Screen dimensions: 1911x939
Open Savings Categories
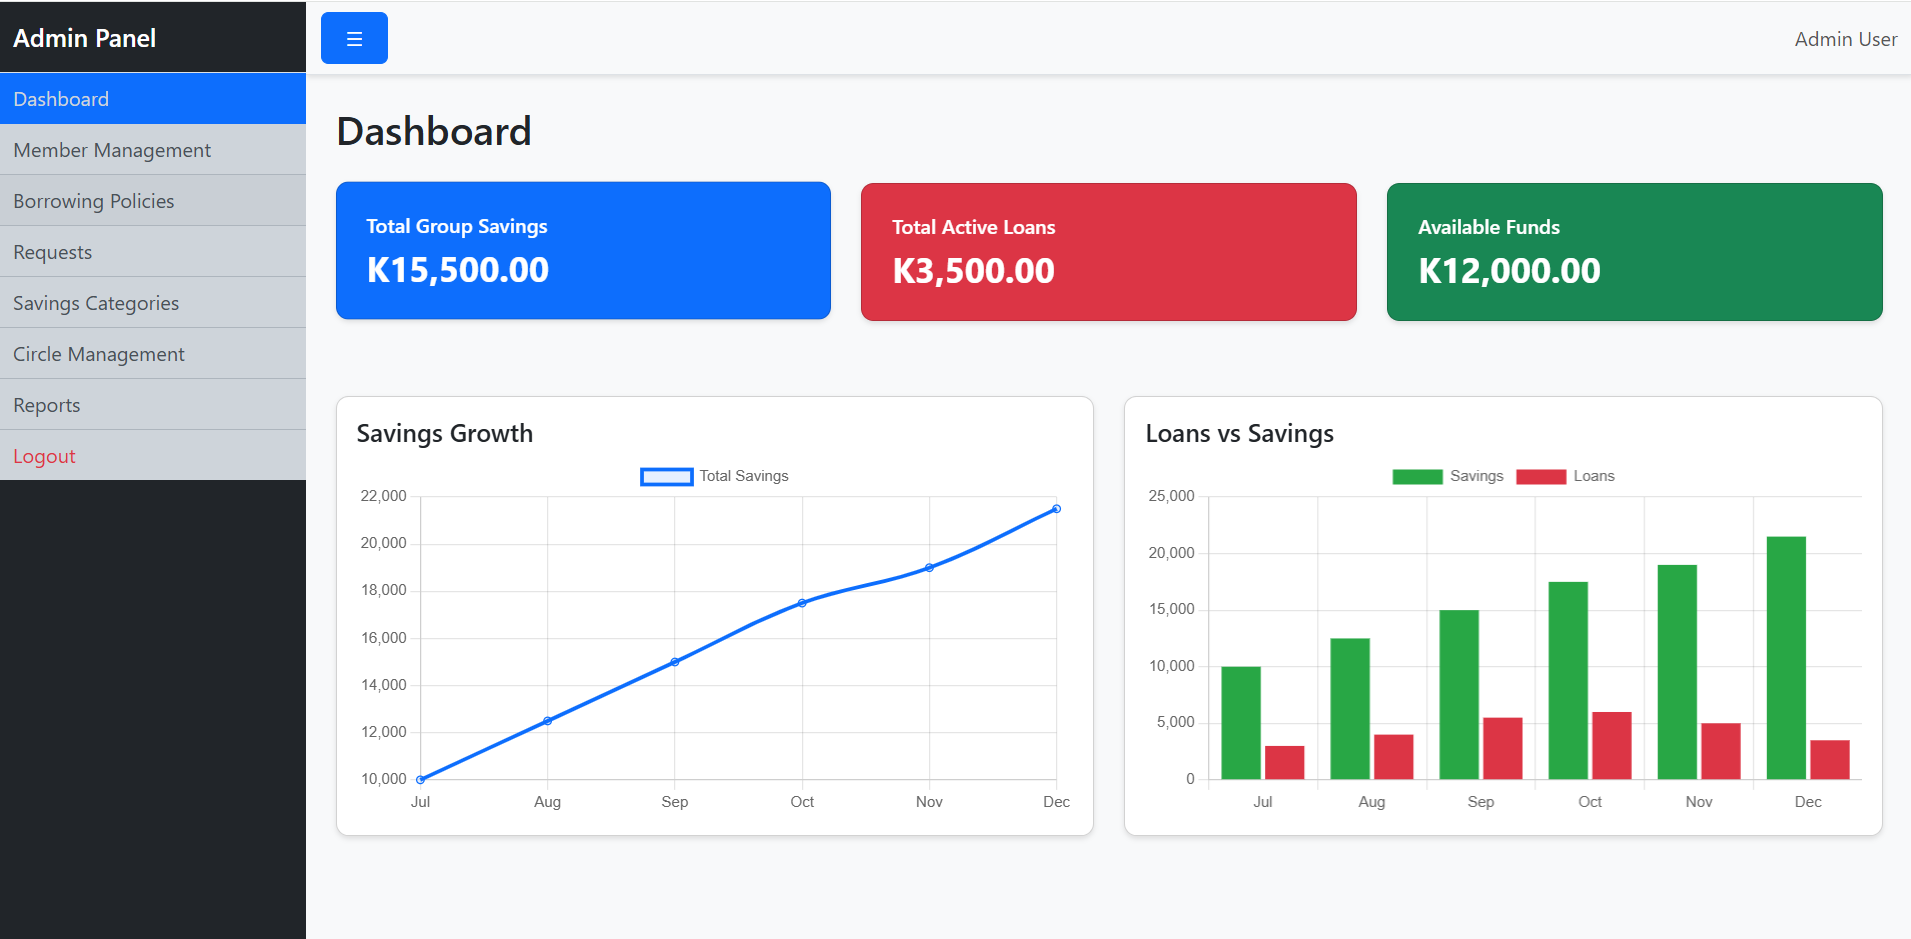[x=153, y=303]
